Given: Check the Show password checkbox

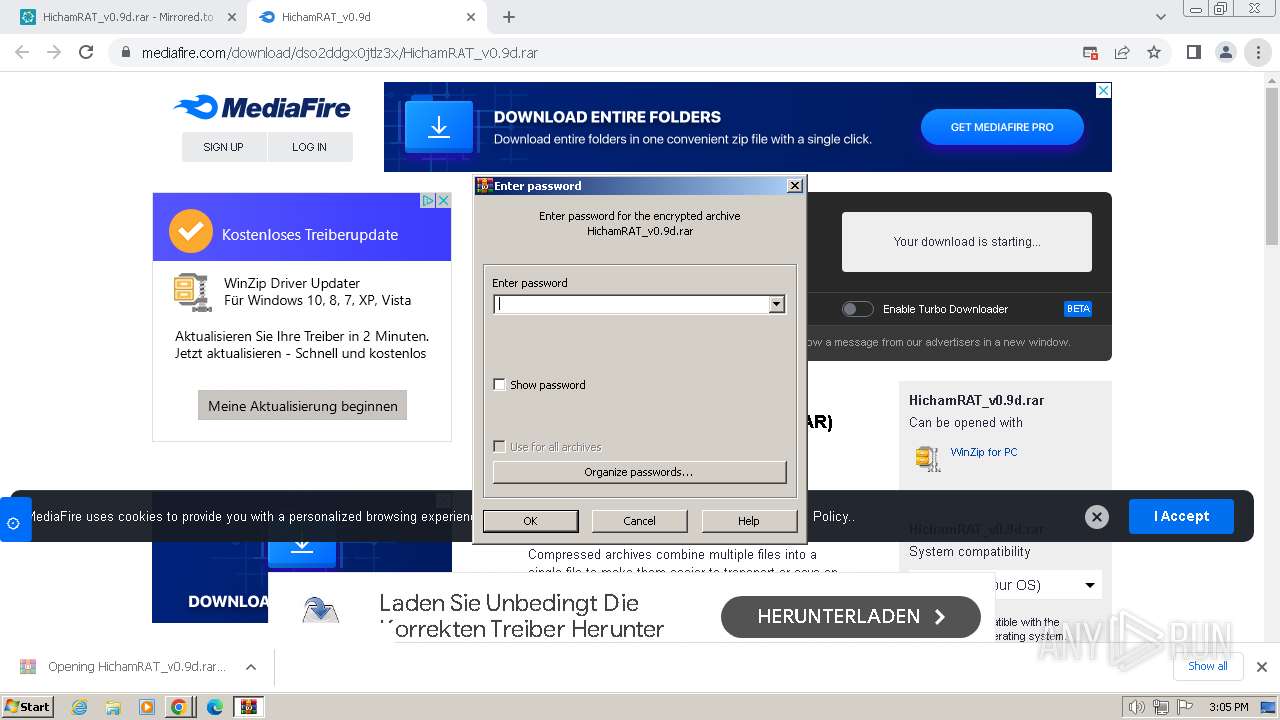Looking at the screenshot, I should pyautogui.click(x=500, y=385).
